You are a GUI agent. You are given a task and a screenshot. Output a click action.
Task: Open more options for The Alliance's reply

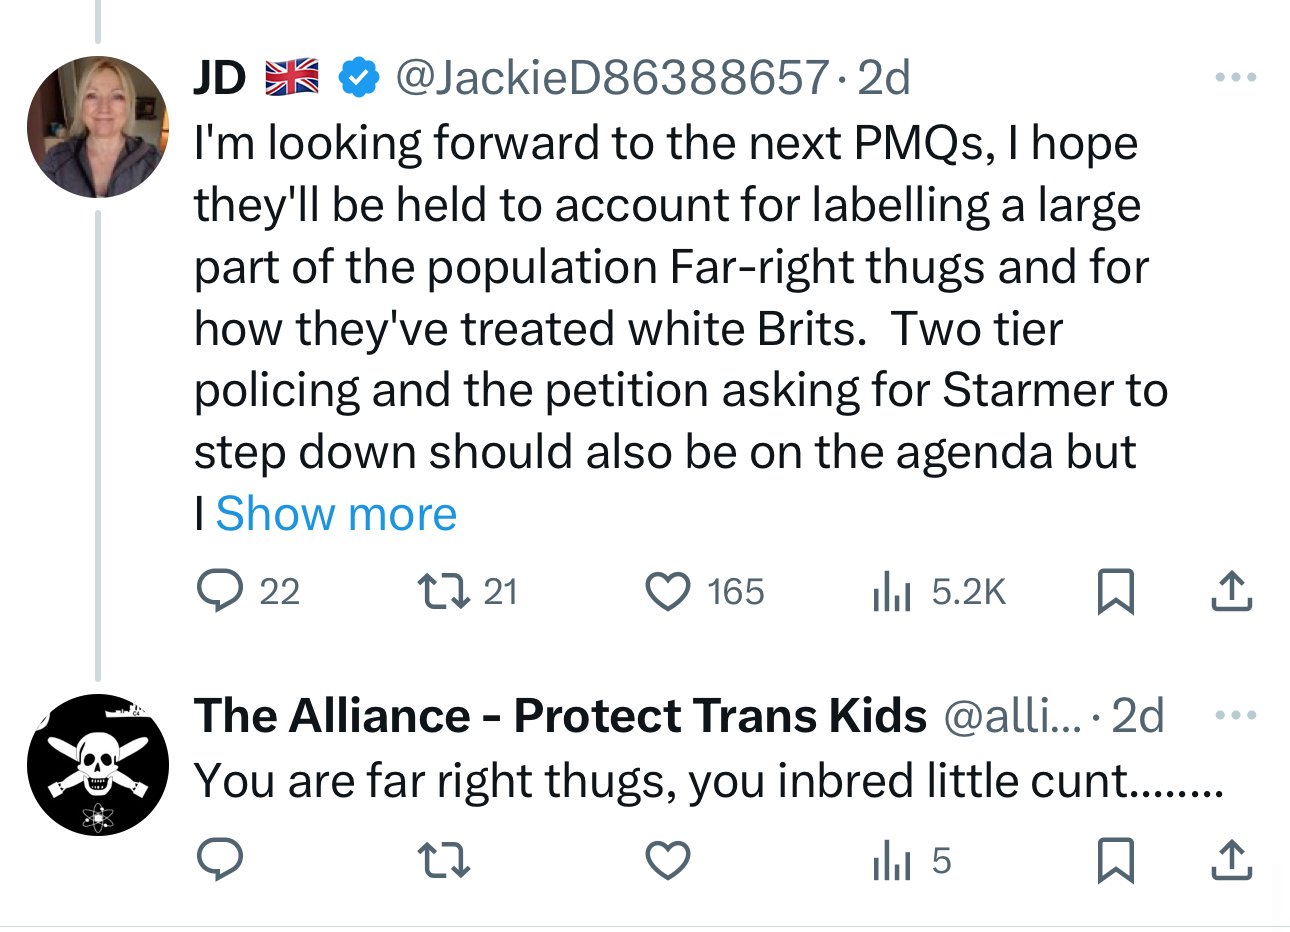point(1236,715)
